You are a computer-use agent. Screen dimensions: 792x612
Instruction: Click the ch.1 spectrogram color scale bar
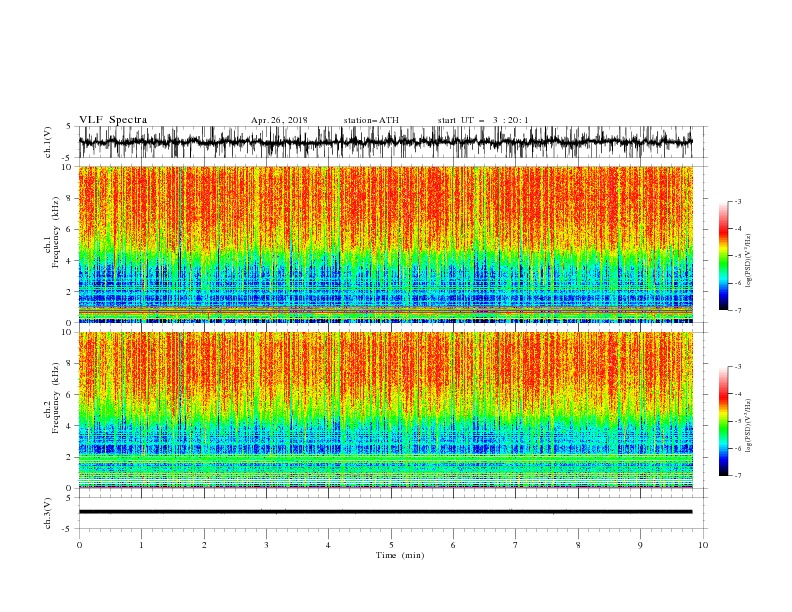(x=723, y=256)
